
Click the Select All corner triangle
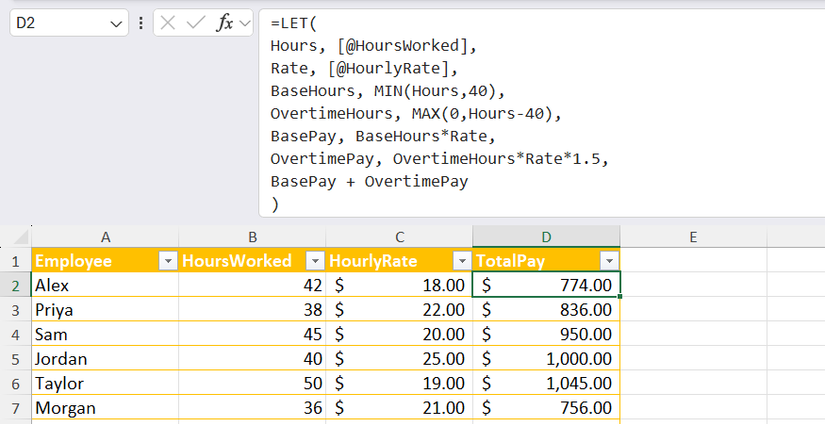tap(21, 237)
